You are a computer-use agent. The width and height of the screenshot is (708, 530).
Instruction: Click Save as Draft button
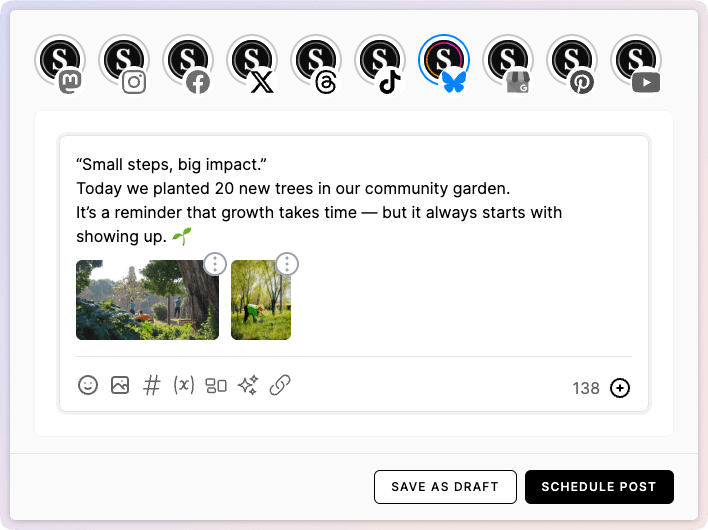click(x=445, y=487)
